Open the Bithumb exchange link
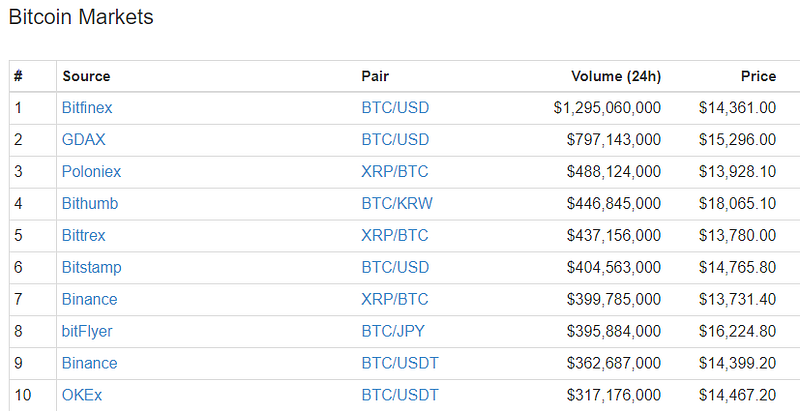This screenshot has width=800, height=411. (x=90, y=203)
